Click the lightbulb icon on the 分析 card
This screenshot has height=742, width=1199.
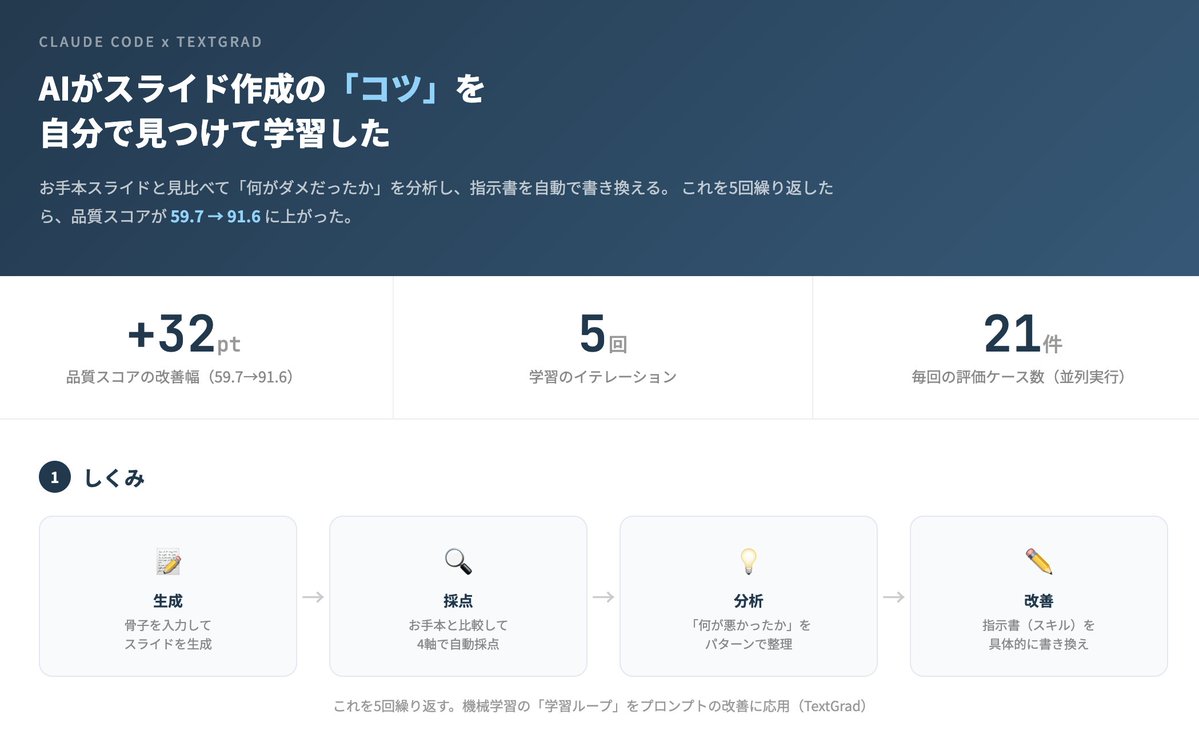[x=748, y=561]
